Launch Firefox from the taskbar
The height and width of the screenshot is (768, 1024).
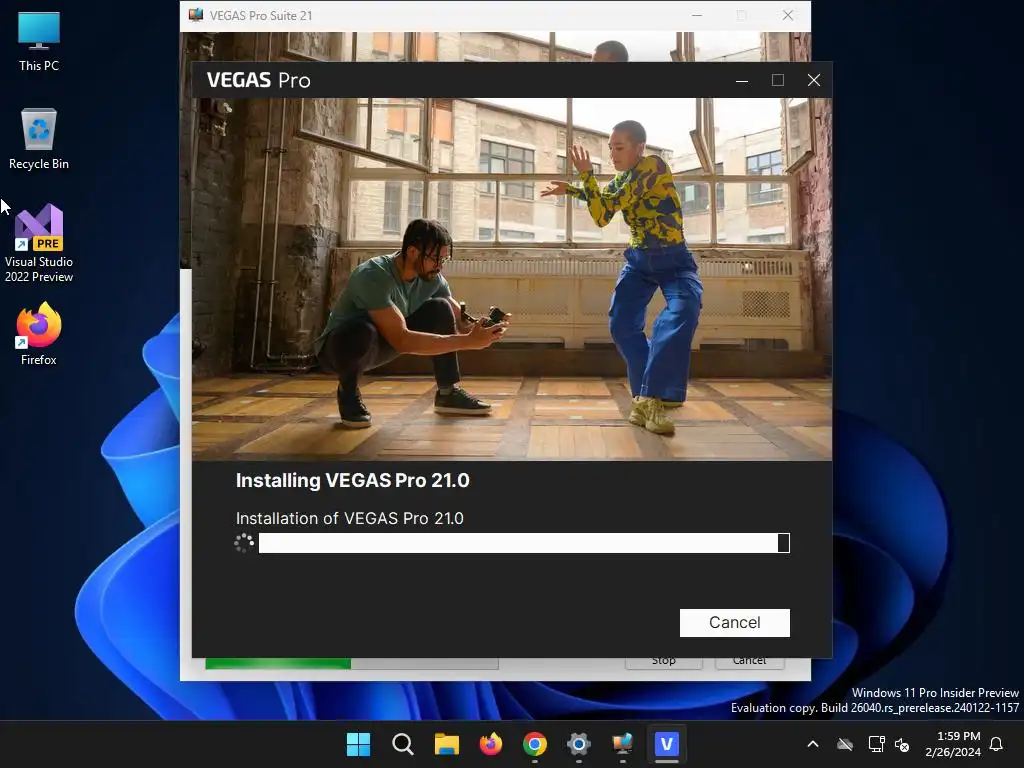490,744
